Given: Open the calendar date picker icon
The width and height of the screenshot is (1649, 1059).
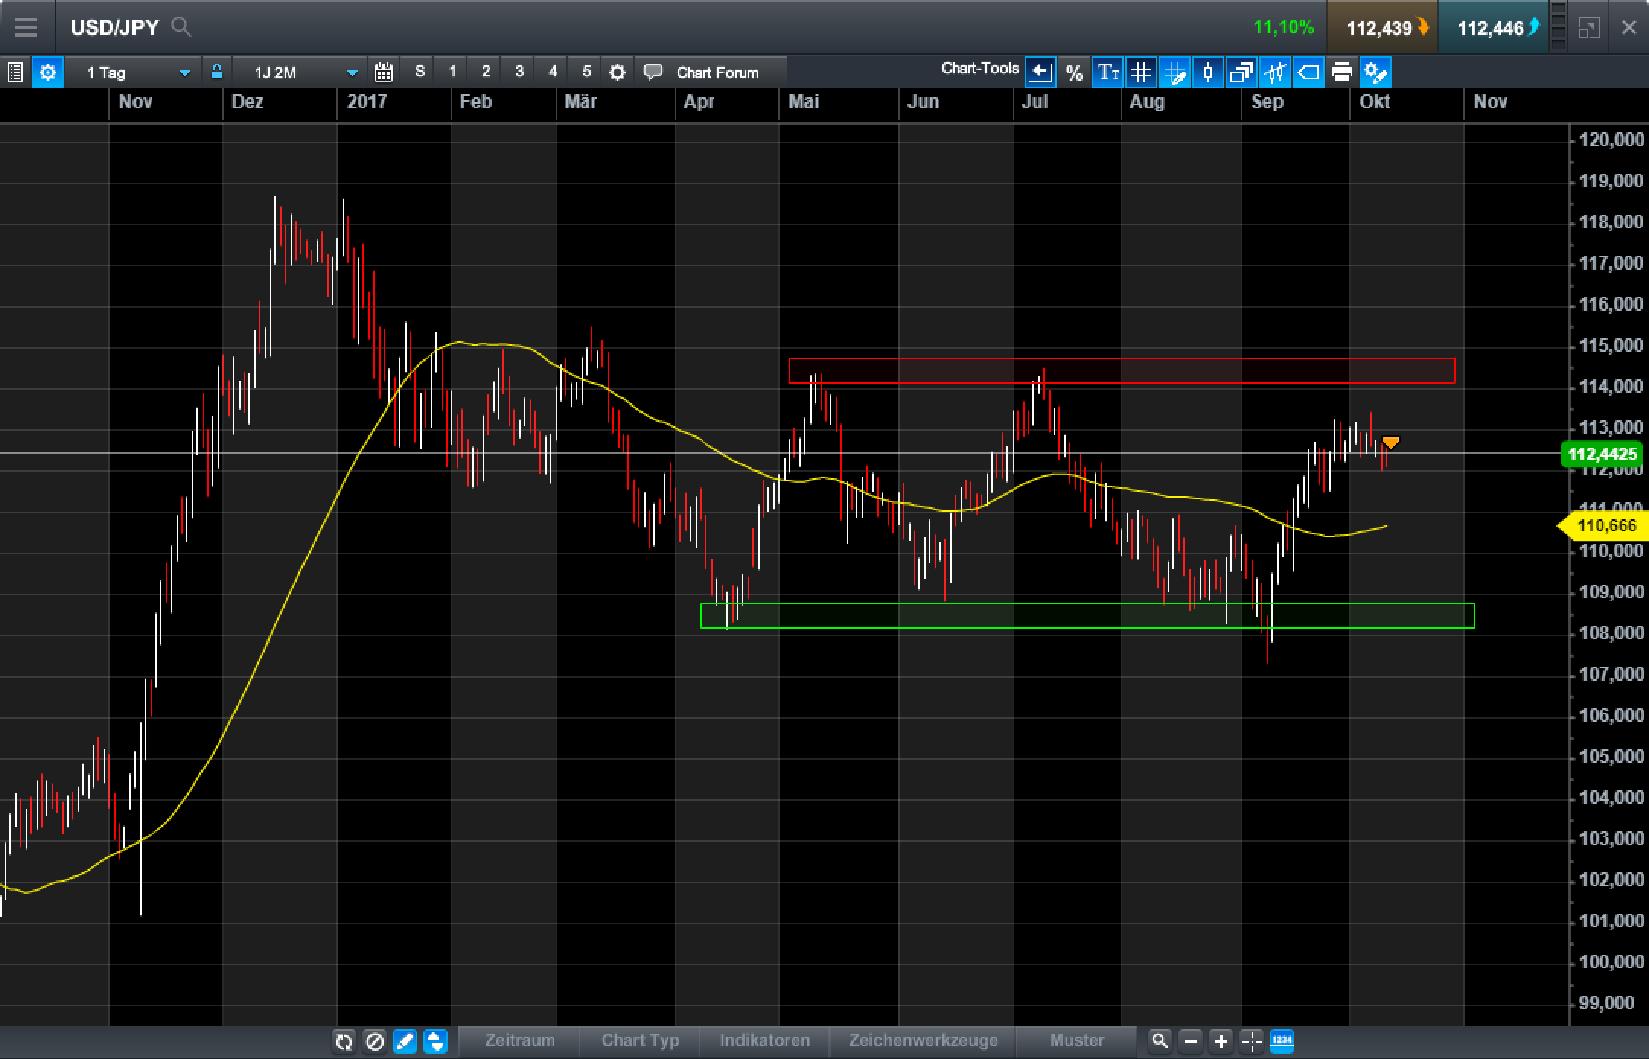Looking at the screenshot, I should [383, 72].
